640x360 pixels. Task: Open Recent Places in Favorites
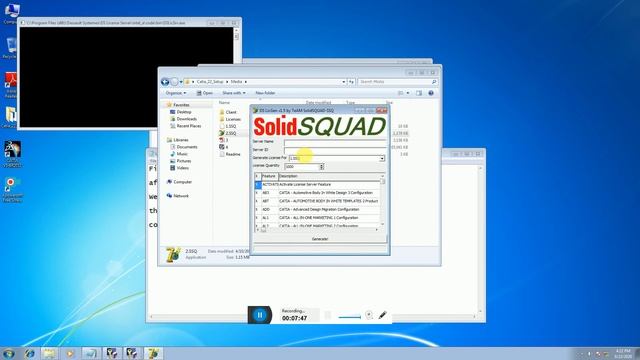point(189,126)
